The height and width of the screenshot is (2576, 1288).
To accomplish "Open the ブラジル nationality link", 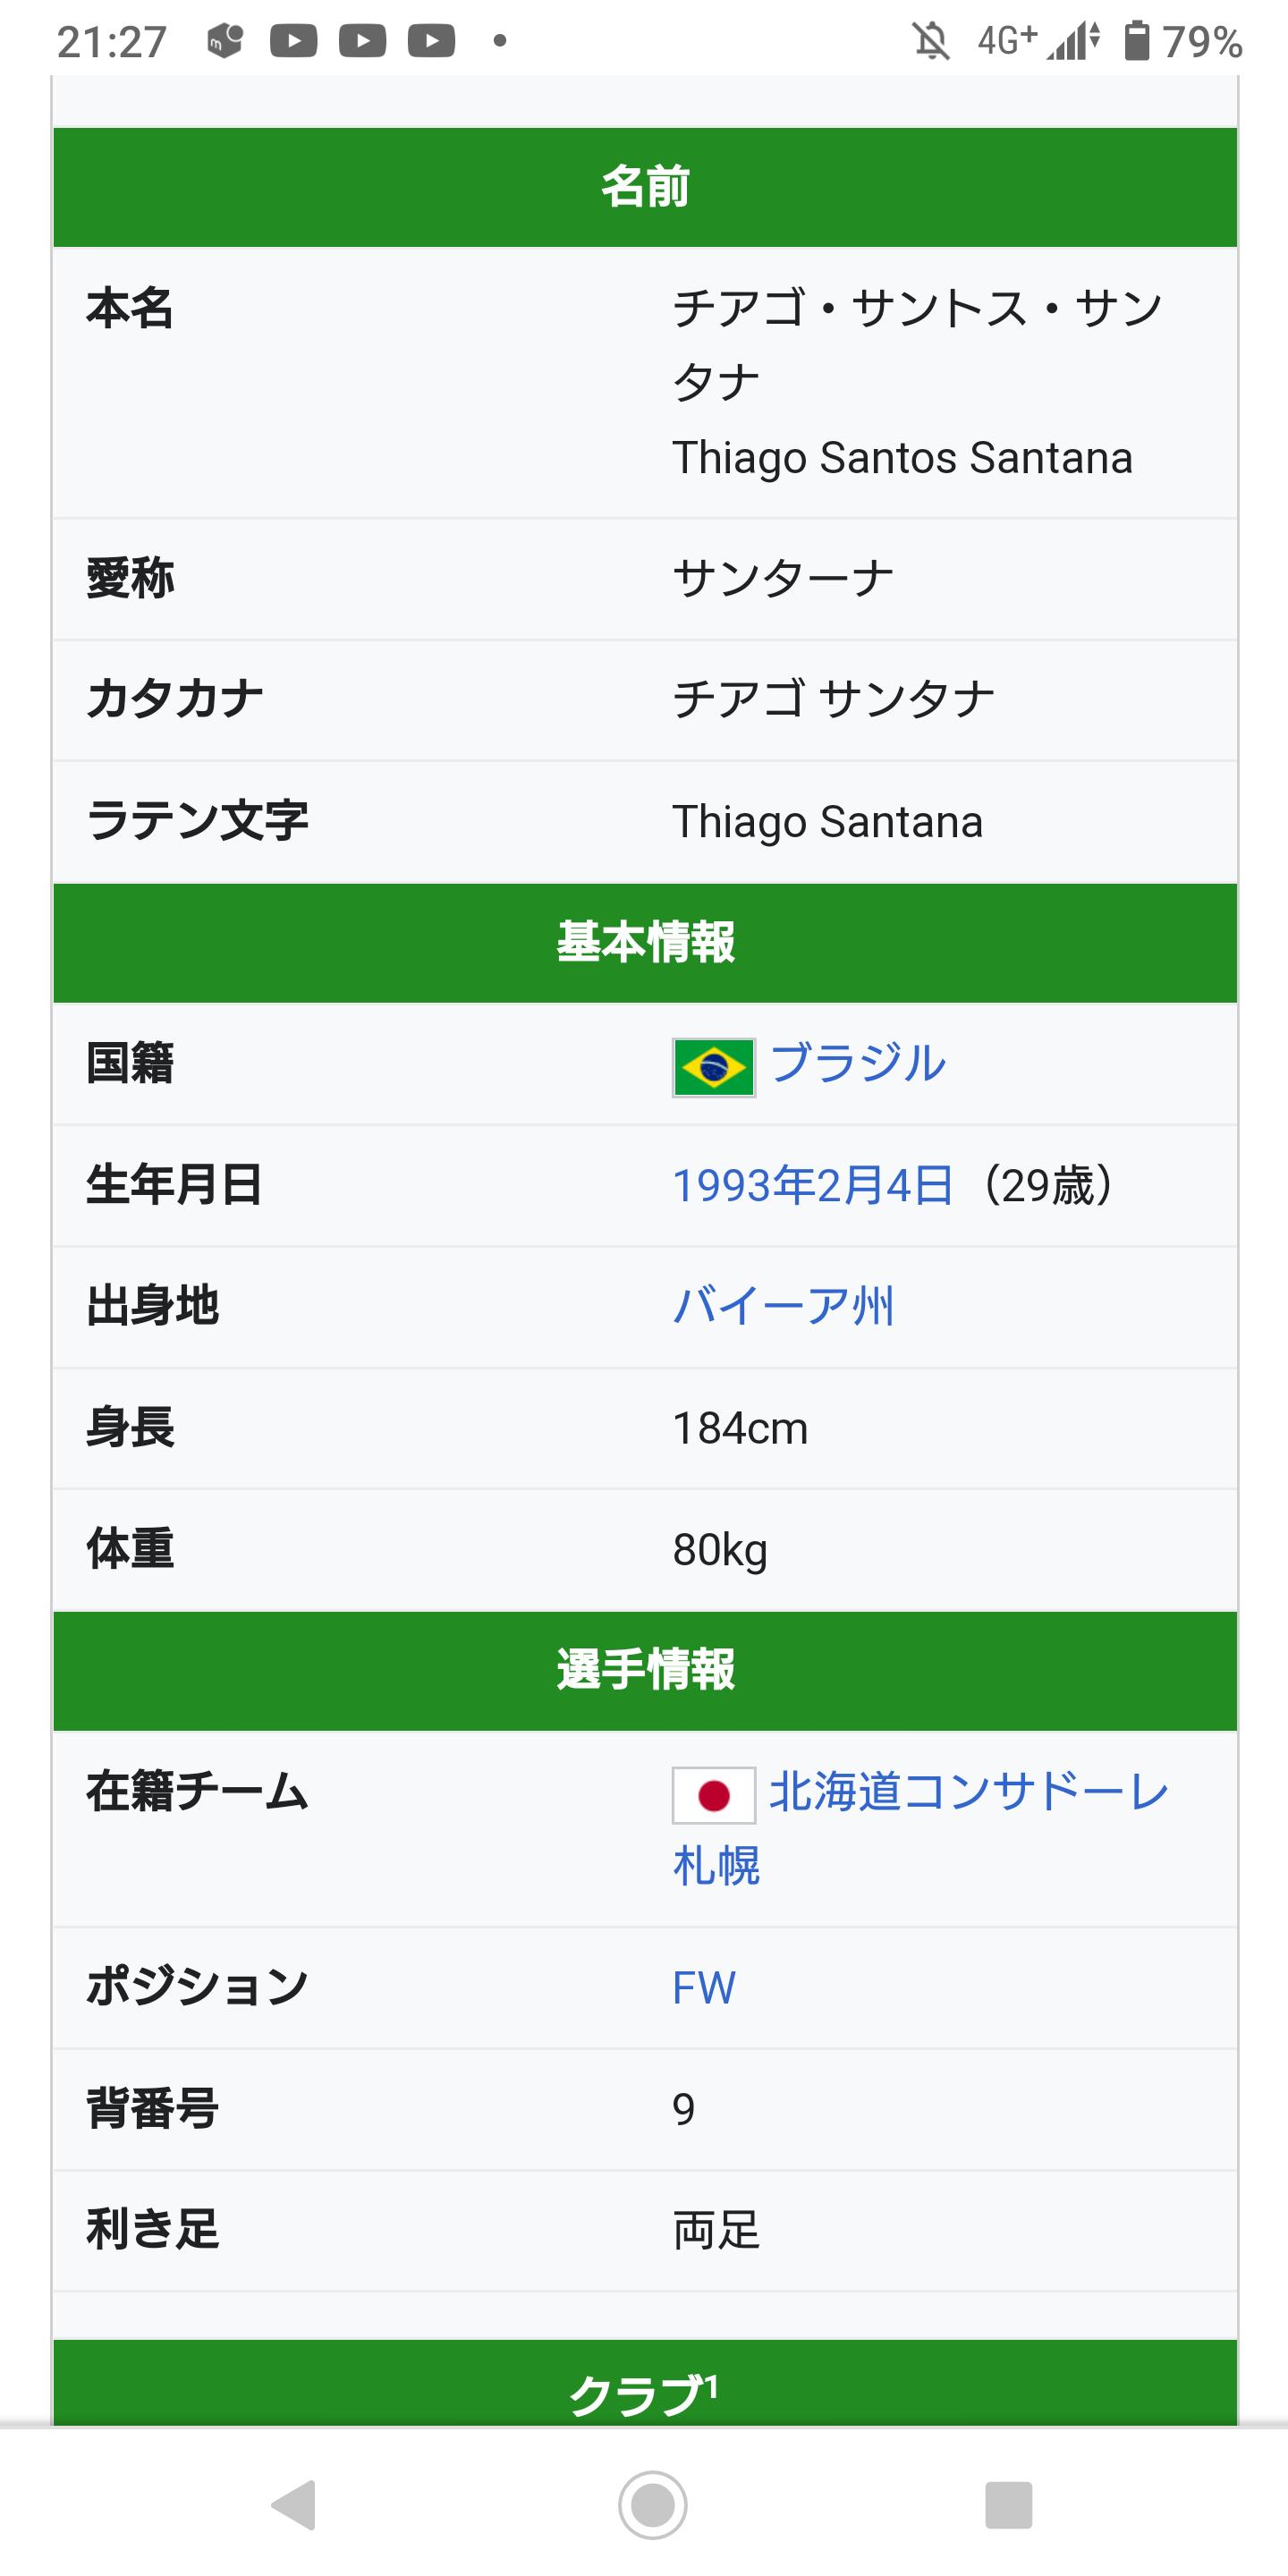I will pos(858,1063).
